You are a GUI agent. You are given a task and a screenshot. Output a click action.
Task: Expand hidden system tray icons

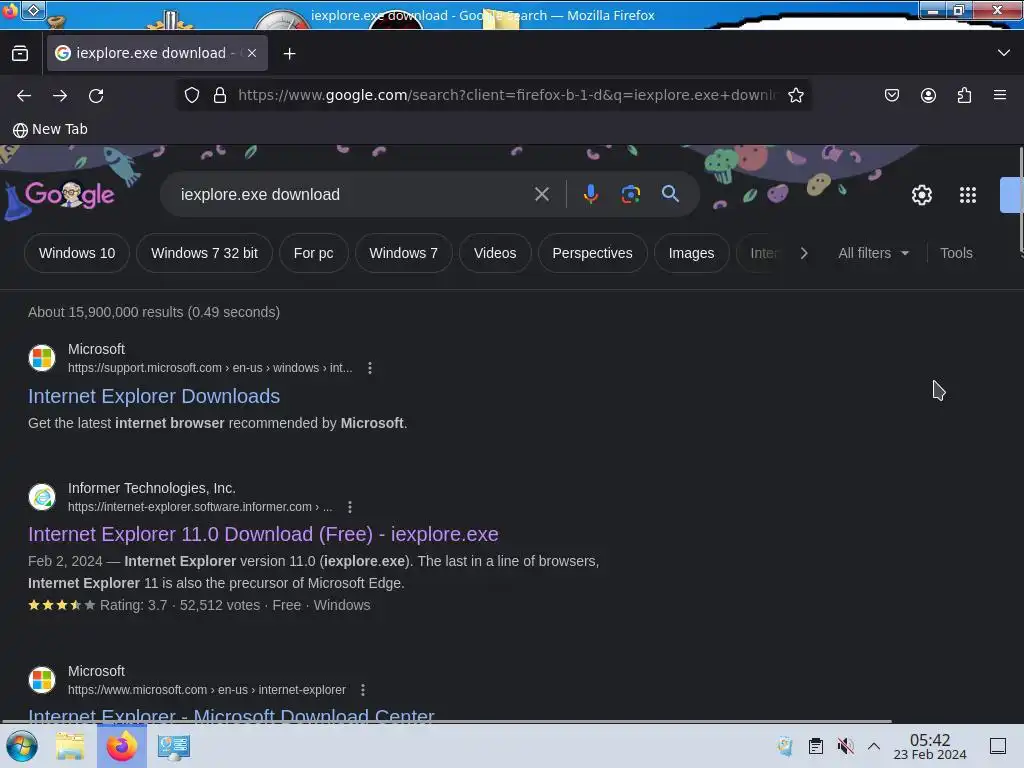click(874, 746)
